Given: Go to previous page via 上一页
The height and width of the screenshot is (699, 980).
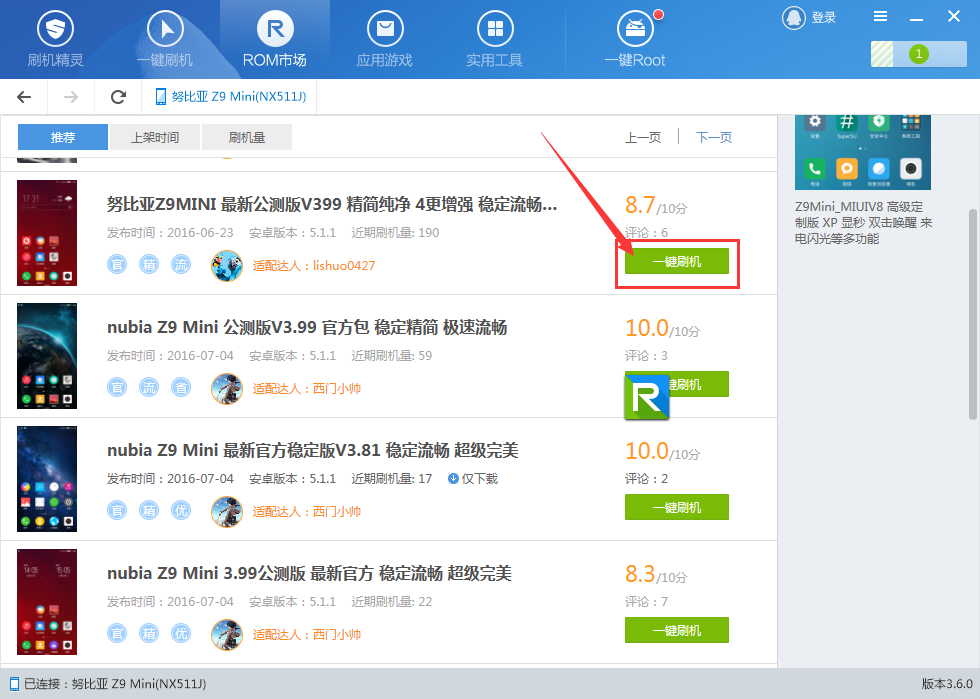Looking at the screenshot, I should [643, 137].
